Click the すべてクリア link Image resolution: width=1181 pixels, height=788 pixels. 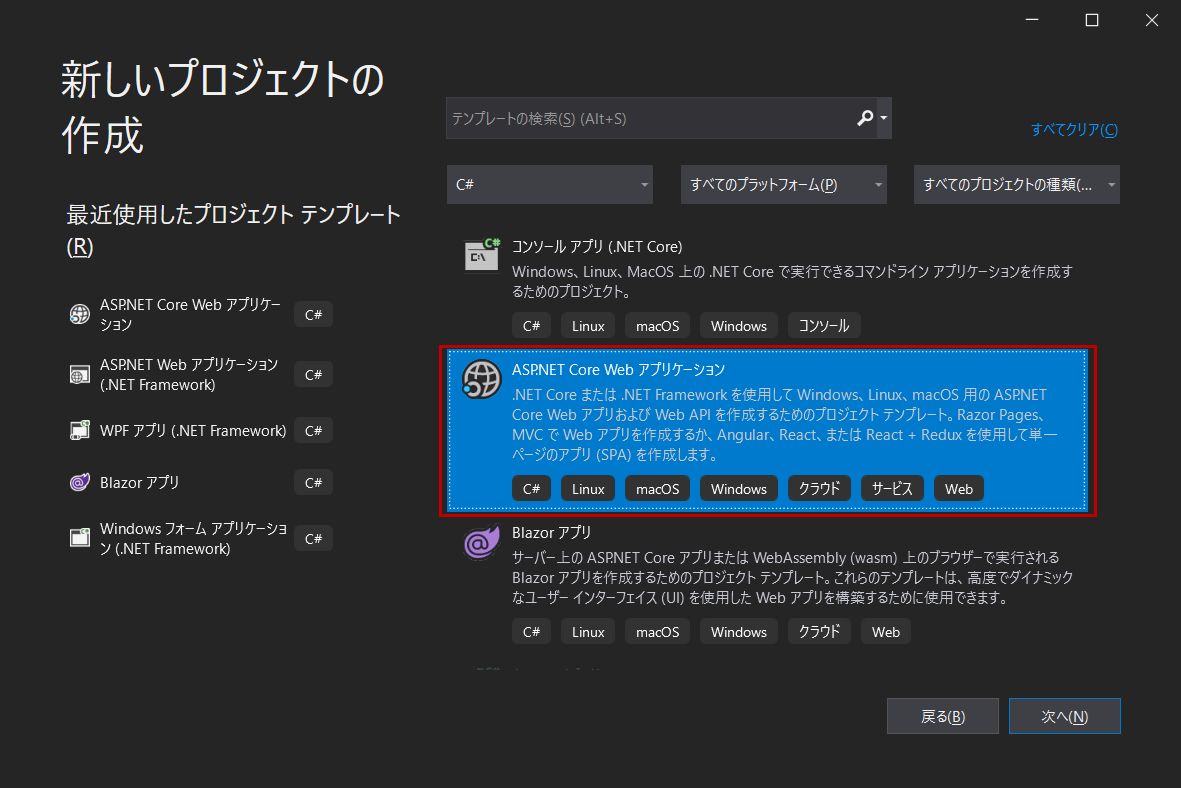tap(1074, 130)
